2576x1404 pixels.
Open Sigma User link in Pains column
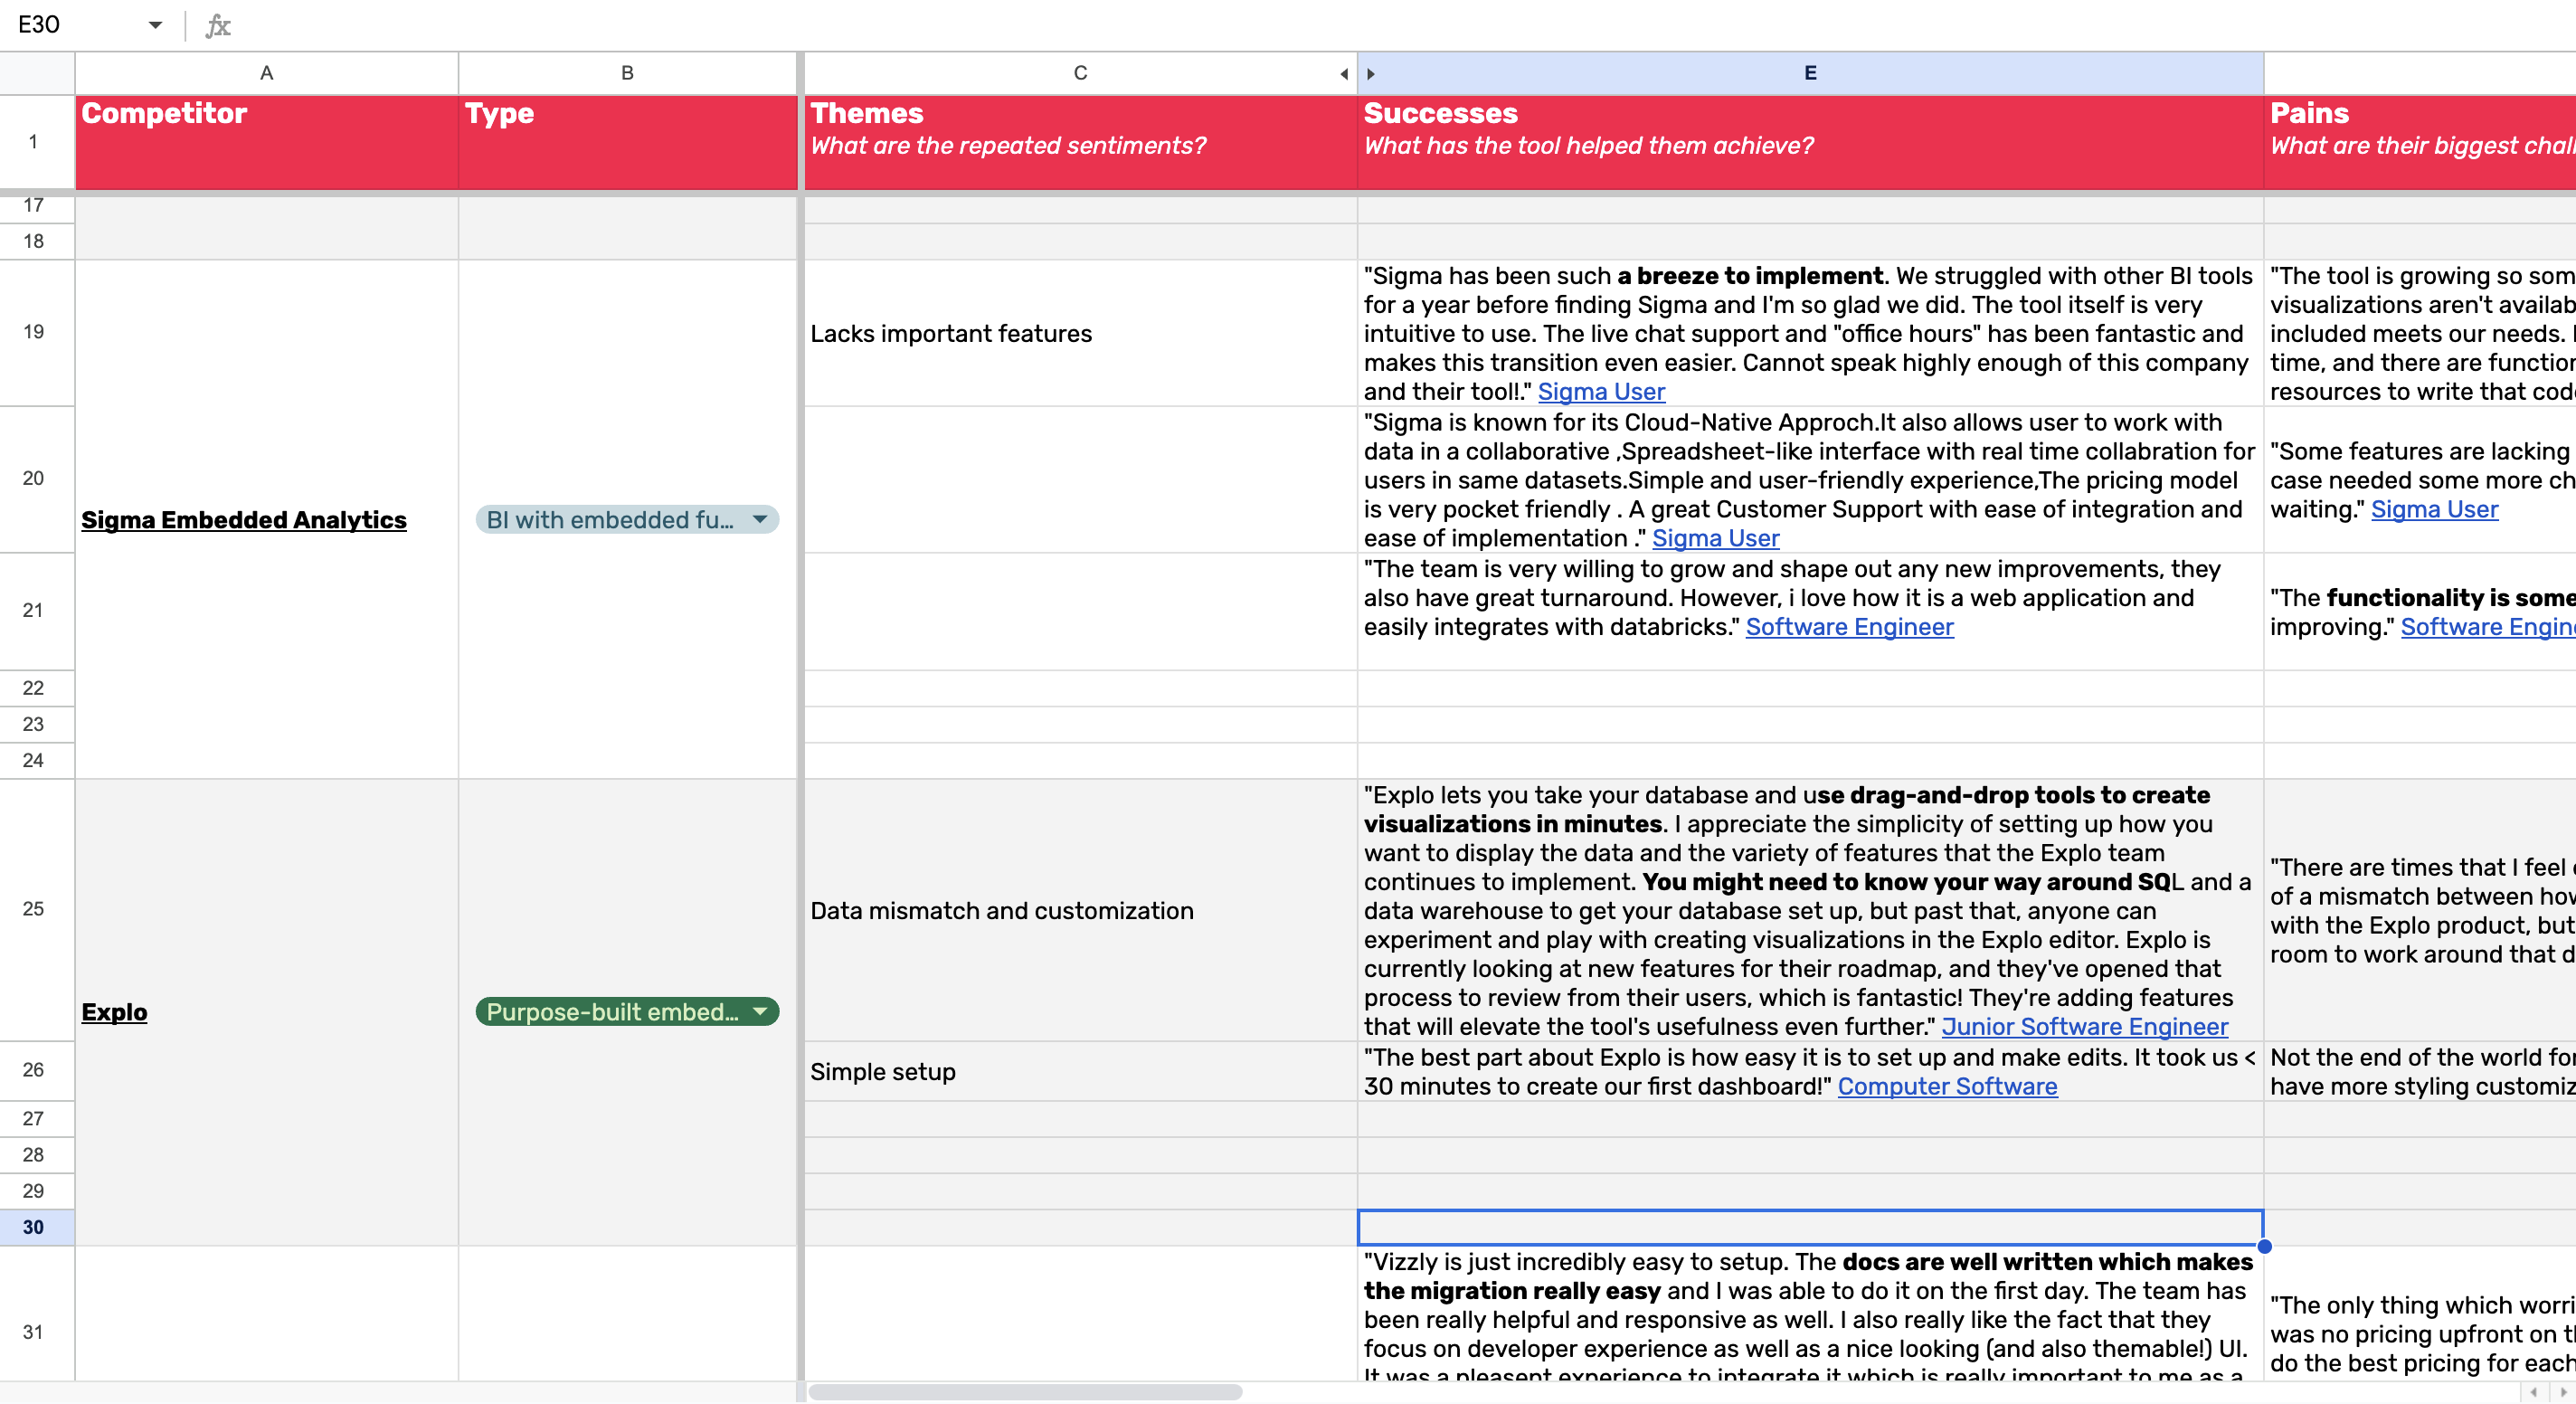pyautogui.click(x=2434, y=510)
